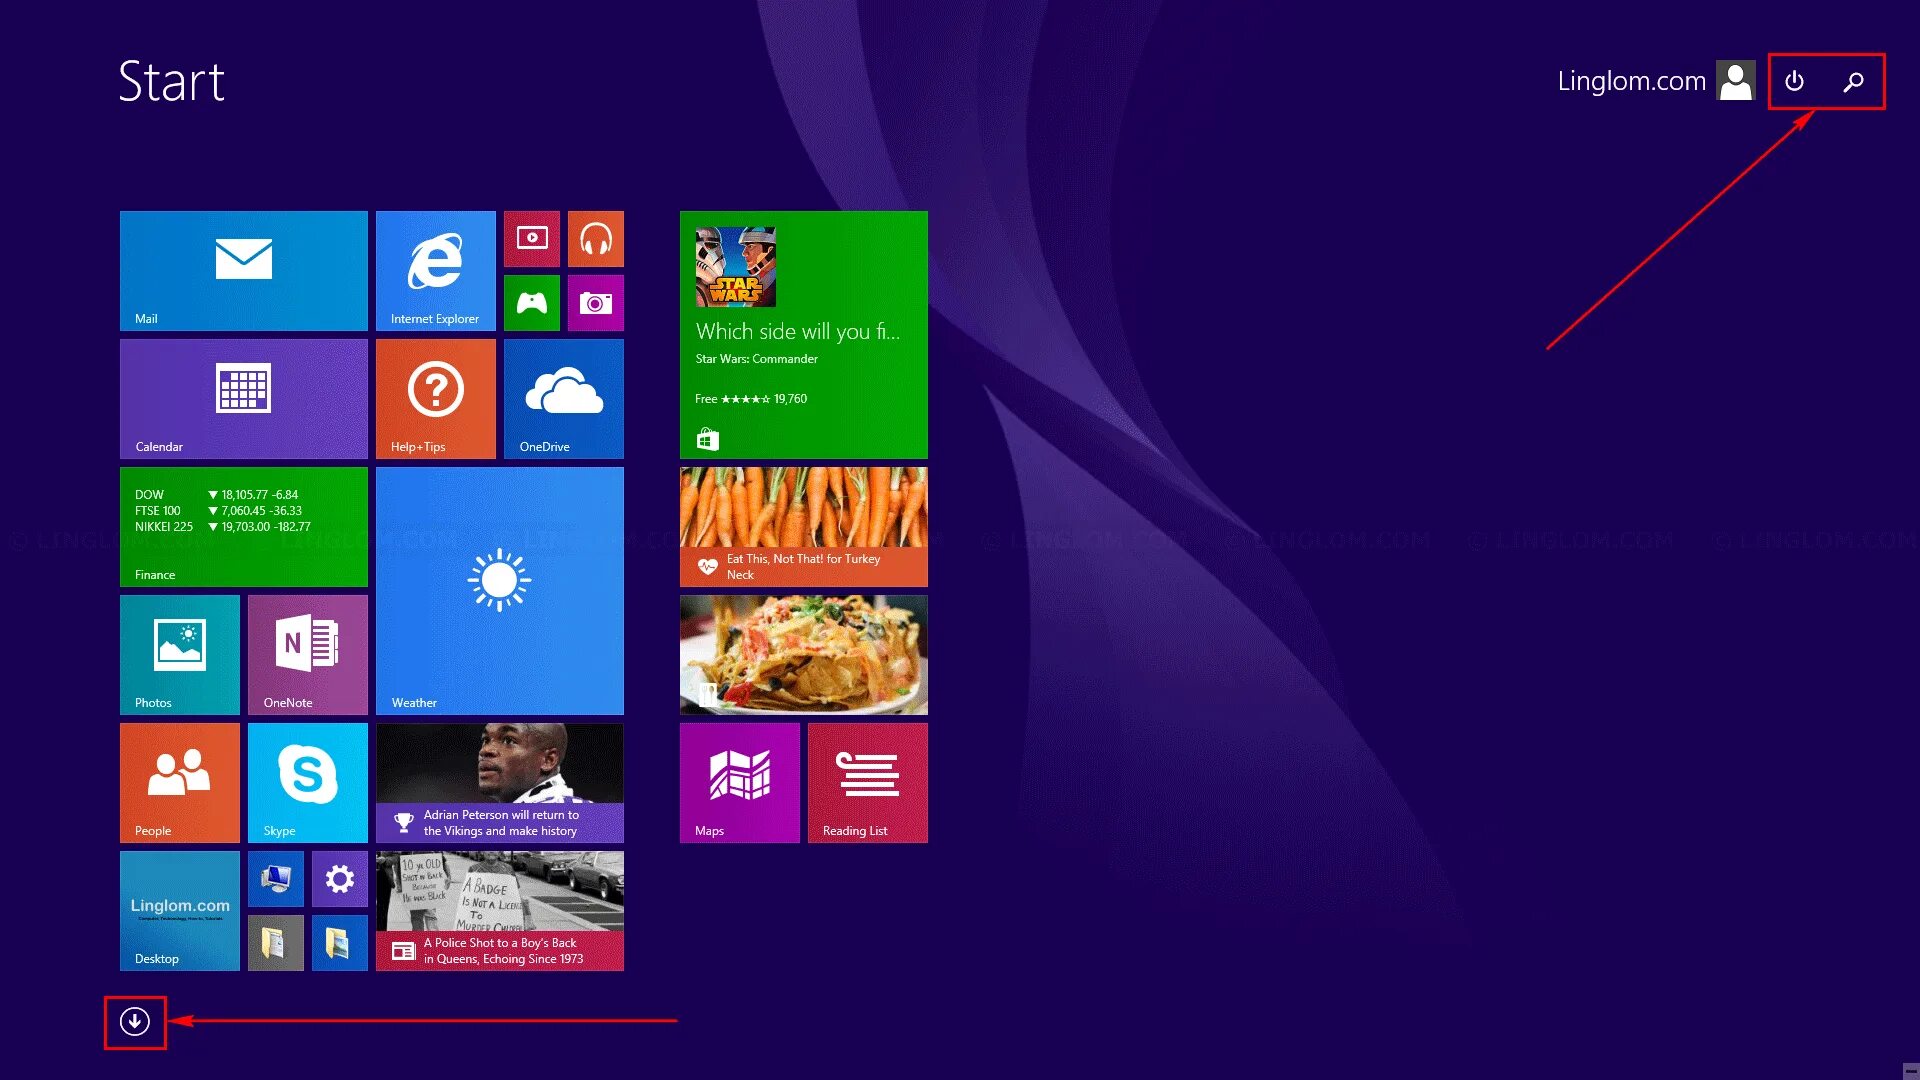Open PC Settings gear tile
1920x1080 pixels.
(339, 878)
